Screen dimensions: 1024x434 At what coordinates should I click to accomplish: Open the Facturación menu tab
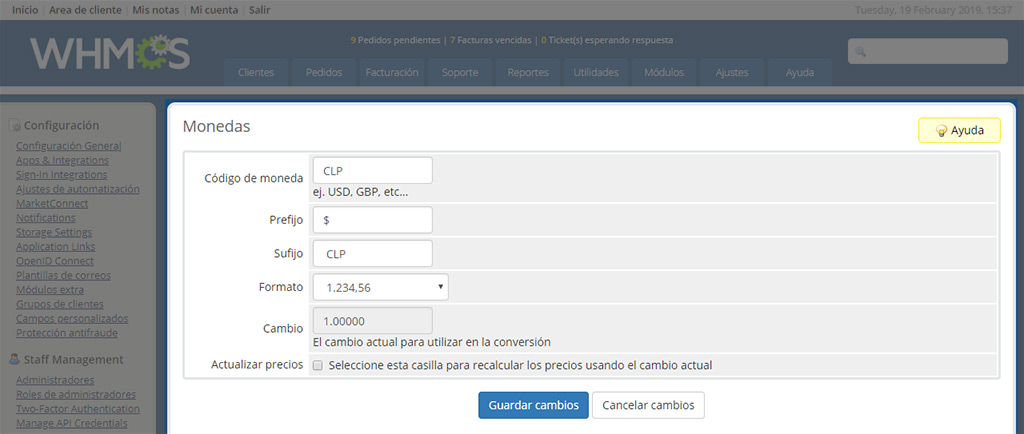[392, 72]
